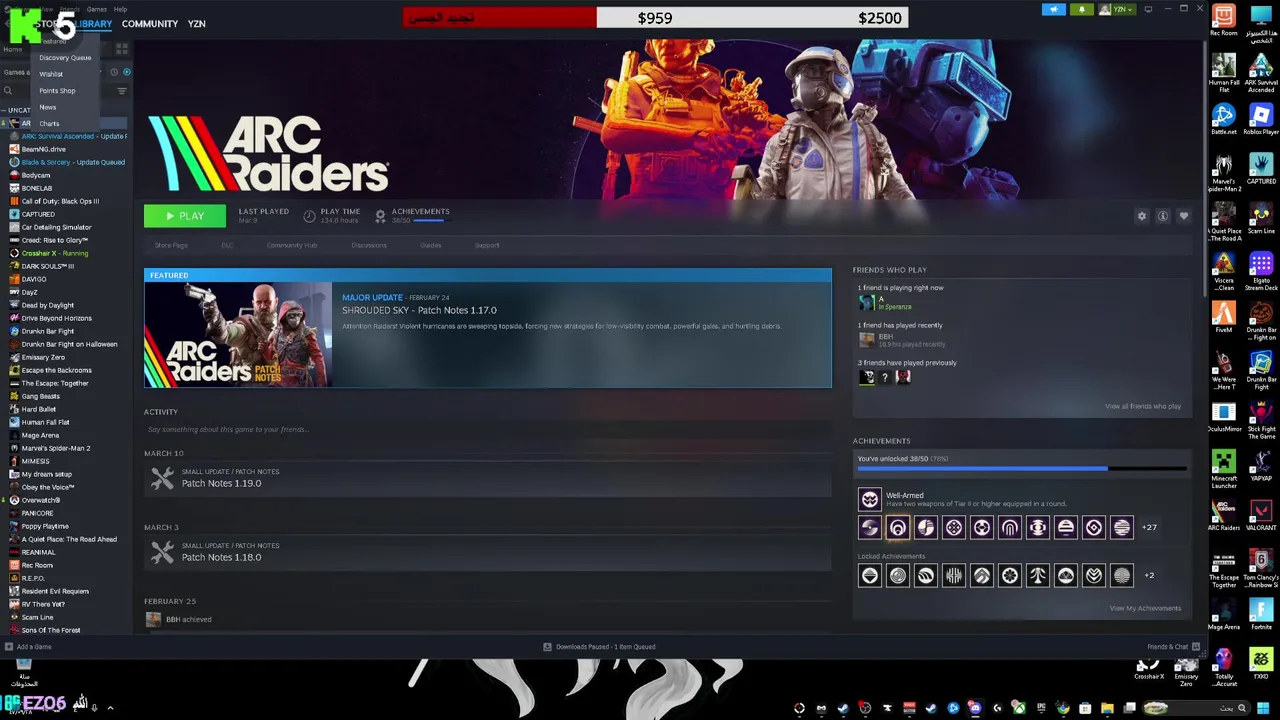Open the Well-Armed achievement icon
The width and height of the screenshot is (1280, 720).
click(x=870, y=499)
